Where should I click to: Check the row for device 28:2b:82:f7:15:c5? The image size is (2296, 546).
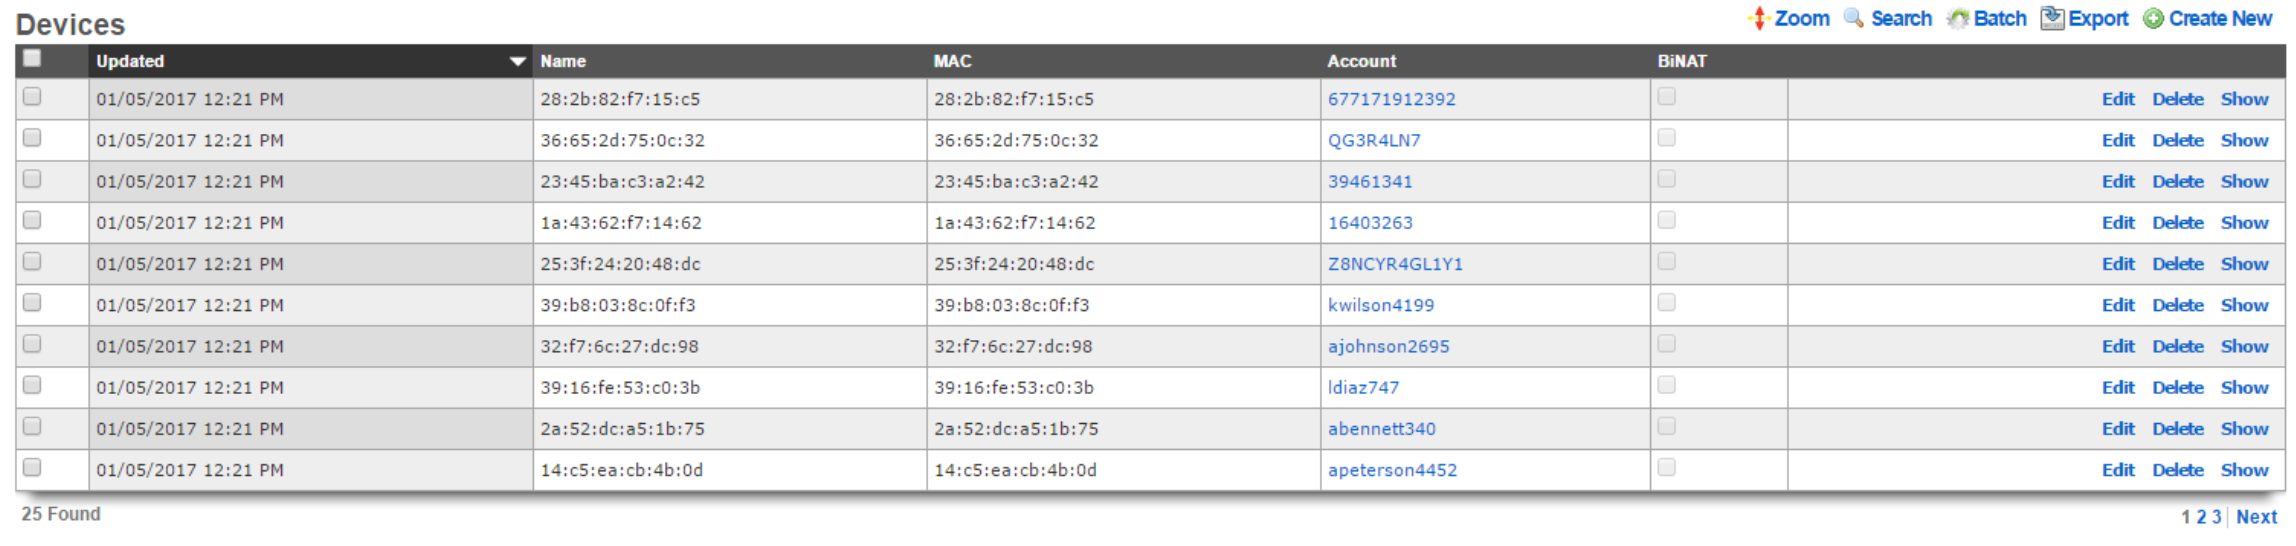coord(32,97)
